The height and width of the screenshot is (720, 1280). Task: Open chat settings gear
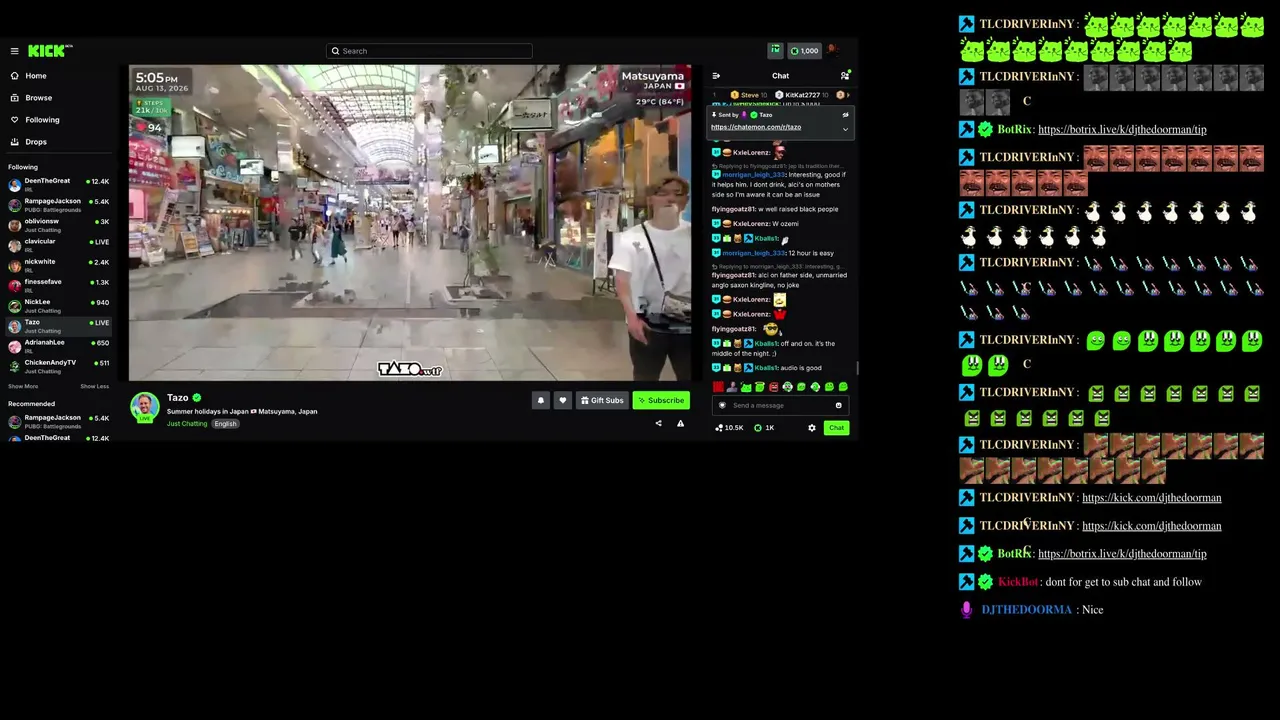click(x=812, y=428)
